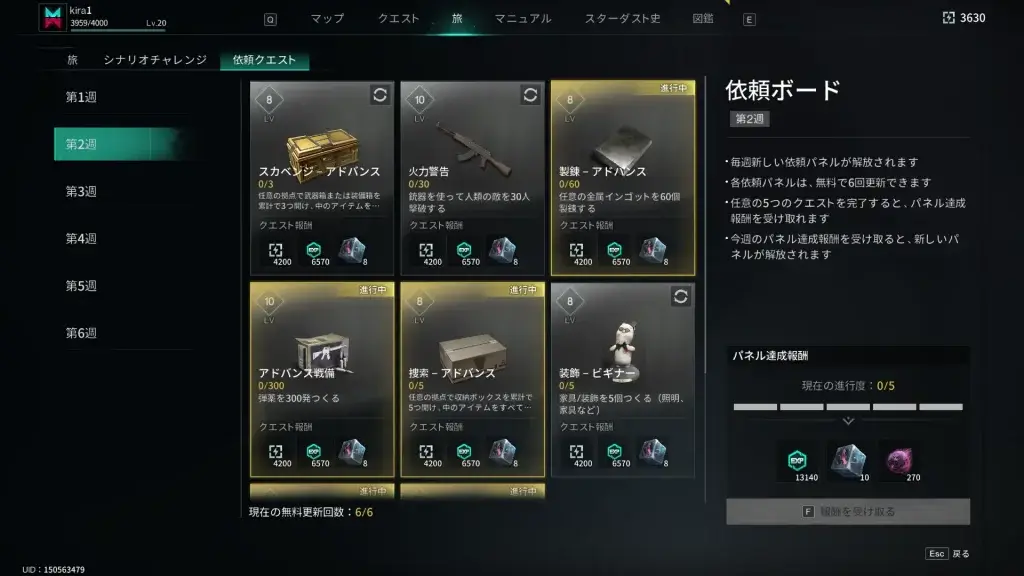Click the player avatar icon for kira1

pyautogui.click(x=52, y=17)
